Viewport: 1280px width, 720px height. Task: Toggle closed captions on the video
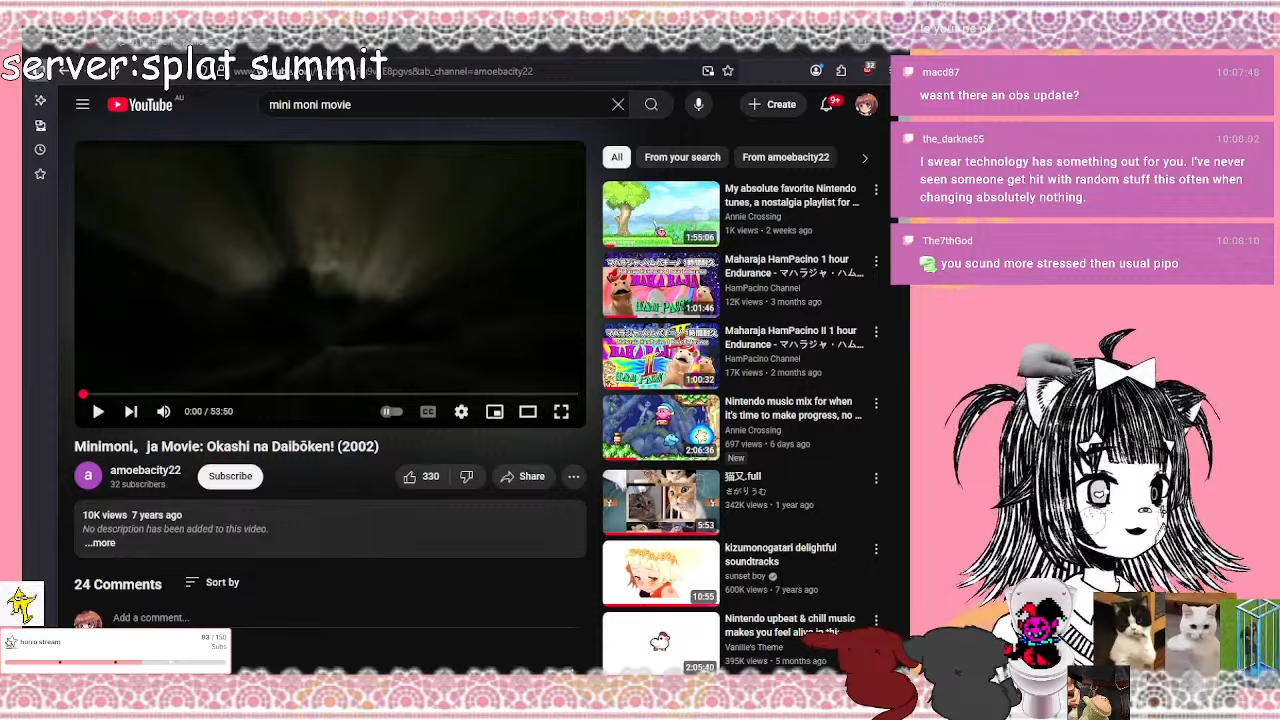[x=428, y=412]
